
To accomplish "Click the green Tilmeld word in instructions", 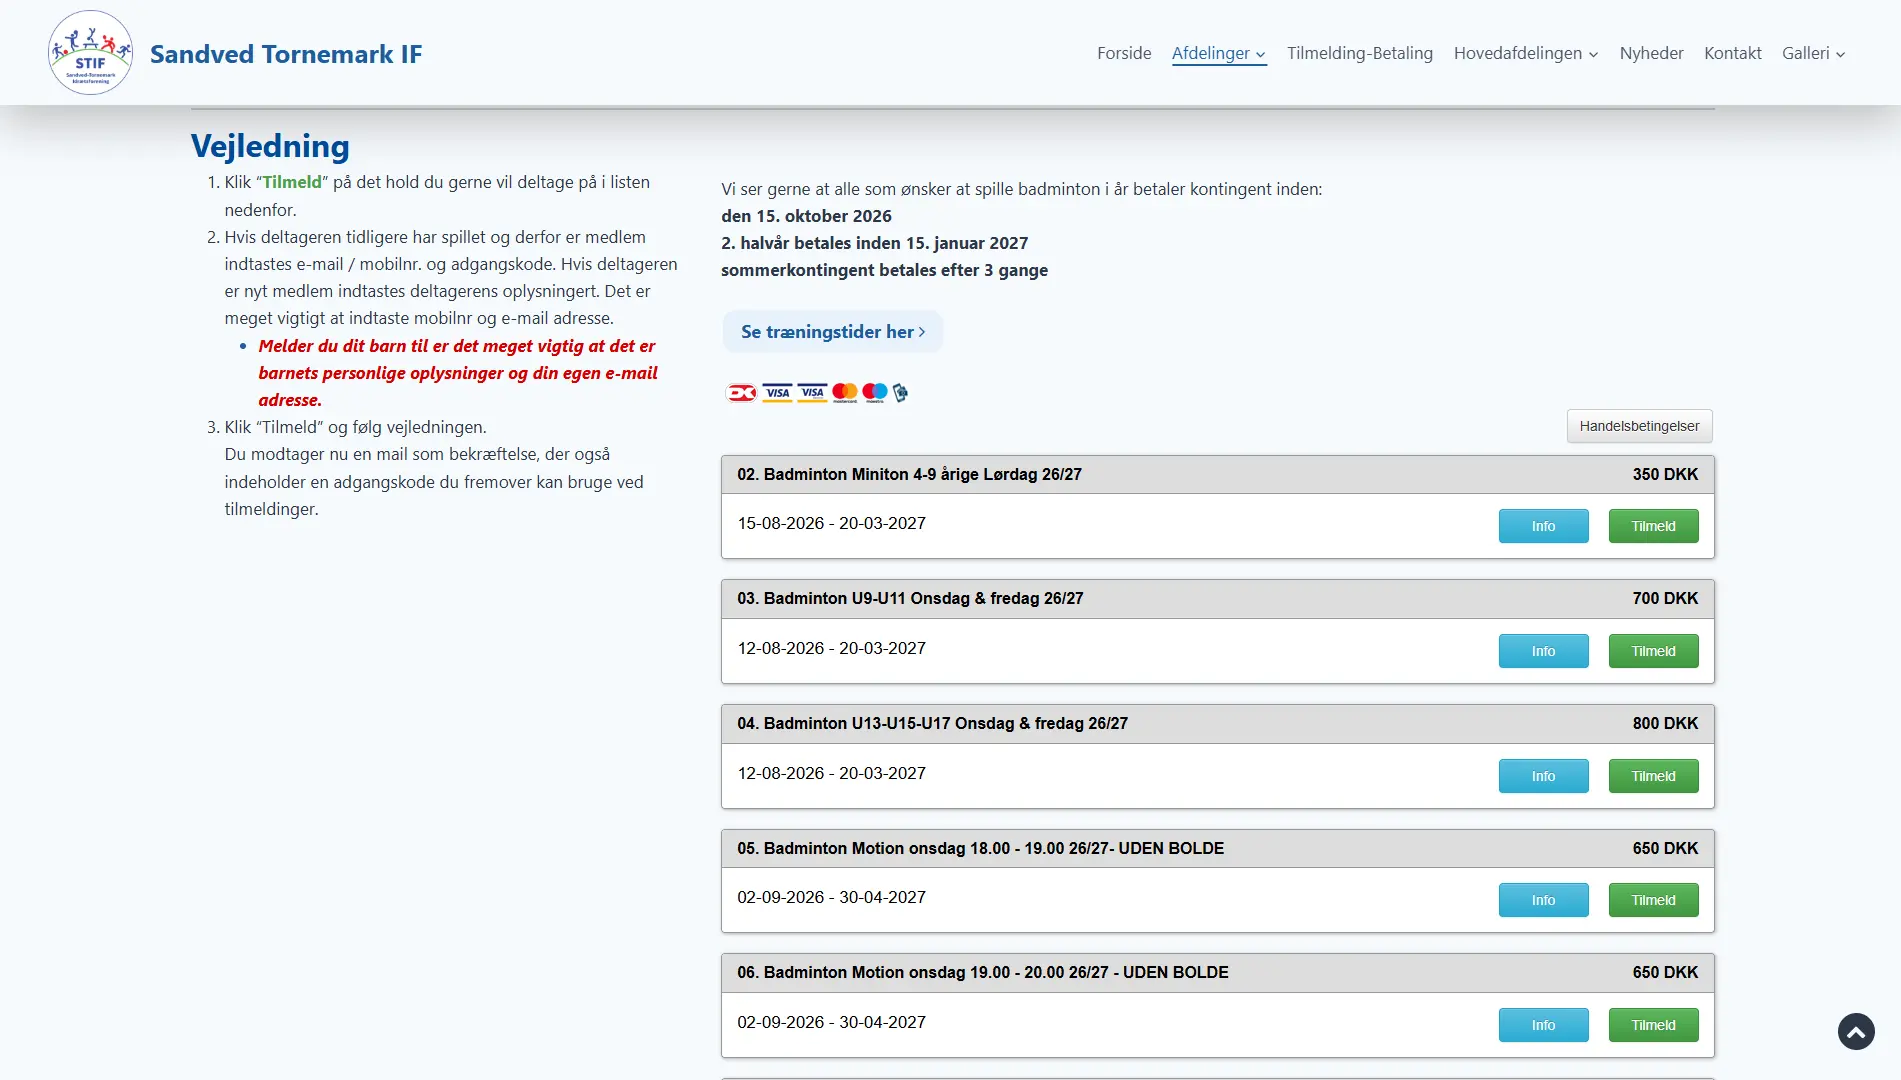I will click(292, 182).
